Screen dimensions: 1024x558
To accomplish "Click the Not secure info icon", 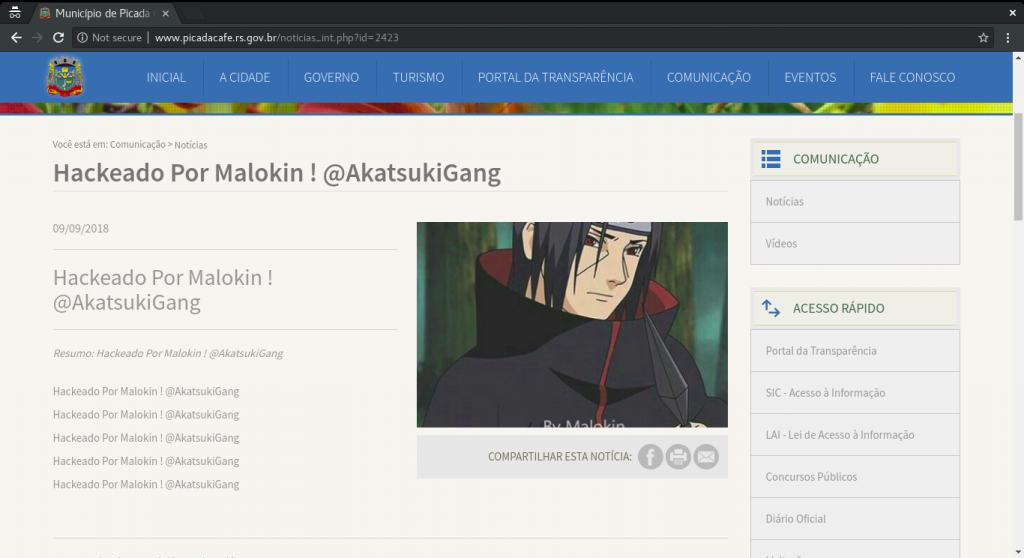I will click(82, 38).
